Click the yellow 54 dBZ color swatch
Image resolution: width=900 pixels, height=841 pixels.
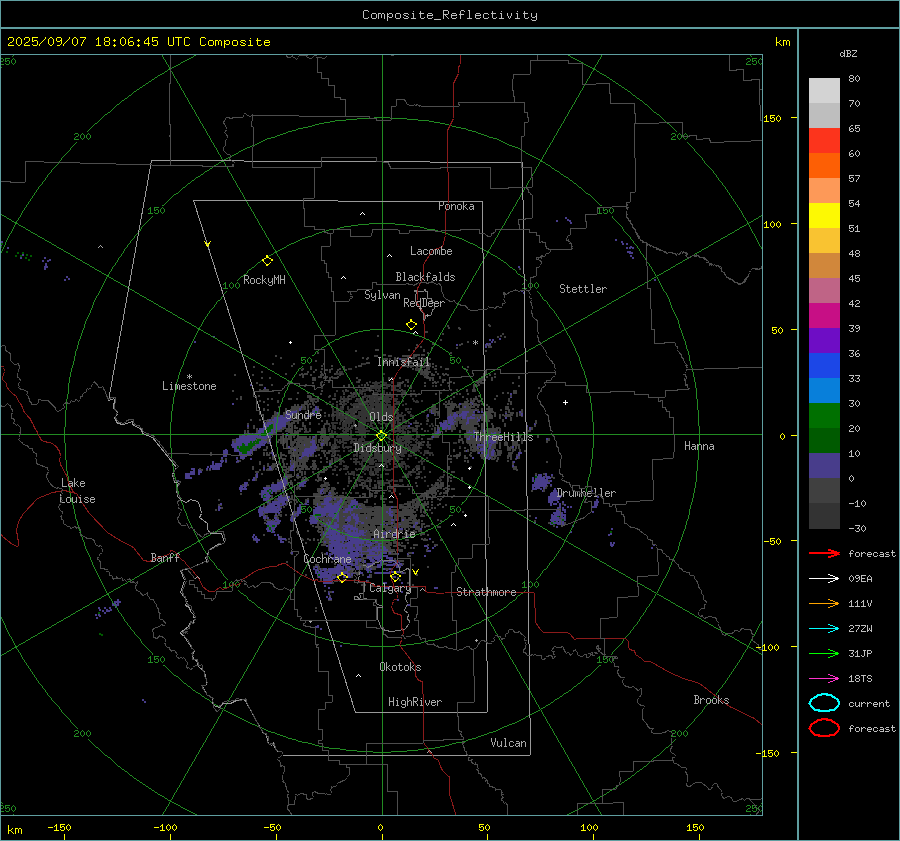point(824,215)
